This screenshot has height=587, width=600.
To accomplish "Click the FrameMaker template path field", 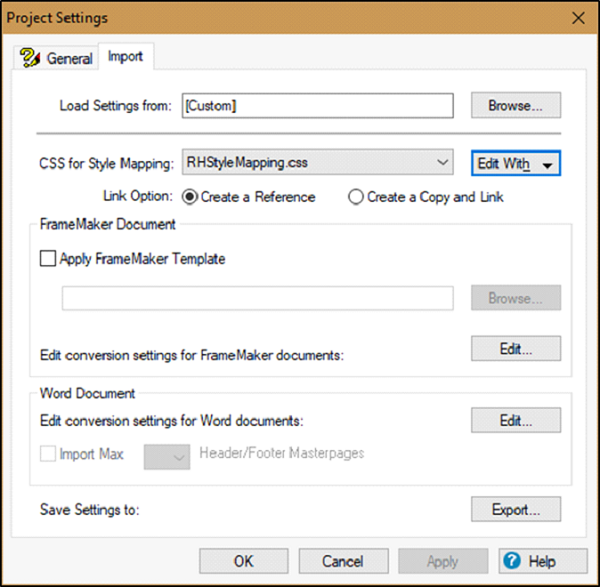I will click(x=257, y=298).
